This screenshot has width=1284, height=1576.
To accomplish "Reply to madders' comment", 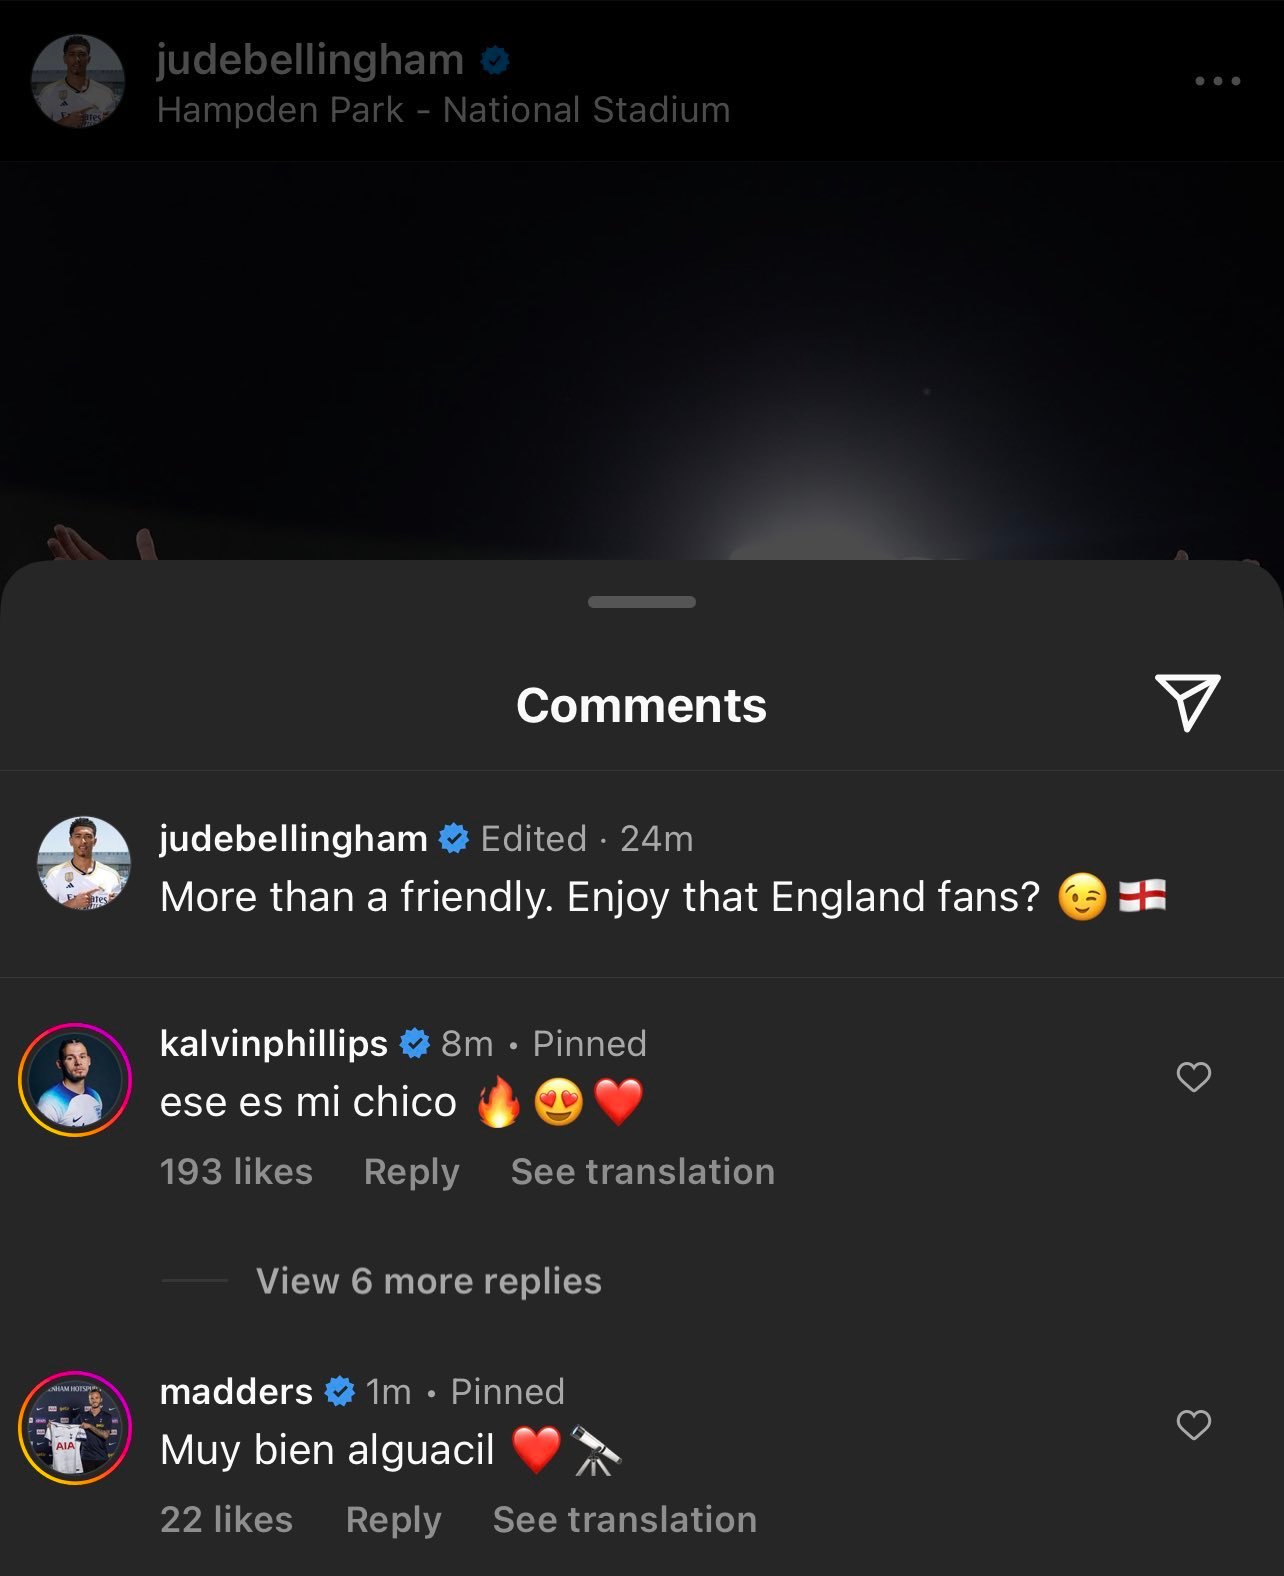I will tap(394, 1520).
